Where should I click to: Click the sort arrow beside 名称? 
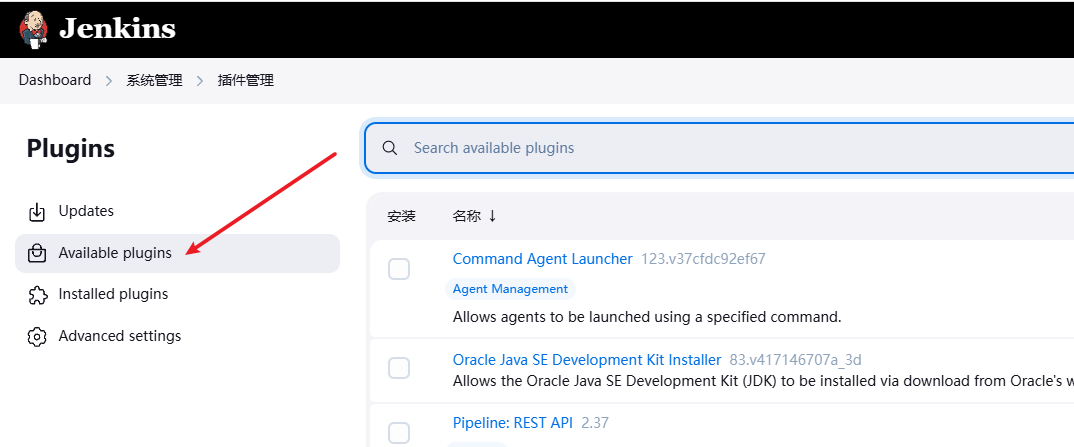click(x=492, y=216)
